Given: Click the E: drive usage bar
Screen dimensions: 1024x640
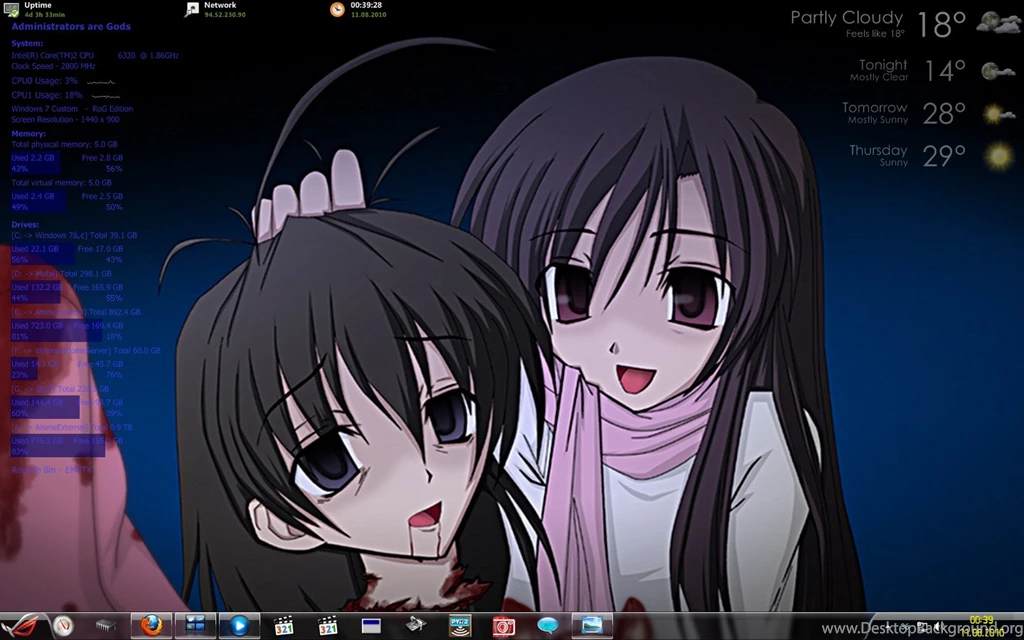Looking at the screenshot, I should [56, 331].
